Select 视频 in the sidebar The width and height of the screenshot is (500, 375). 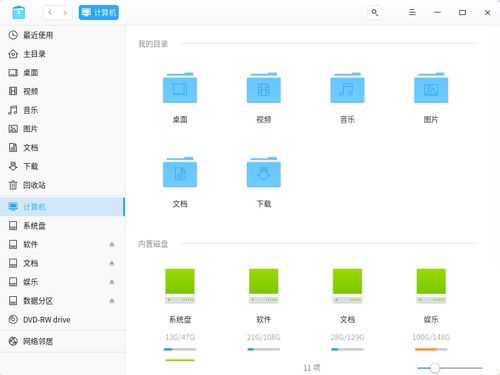pos(62,91)
